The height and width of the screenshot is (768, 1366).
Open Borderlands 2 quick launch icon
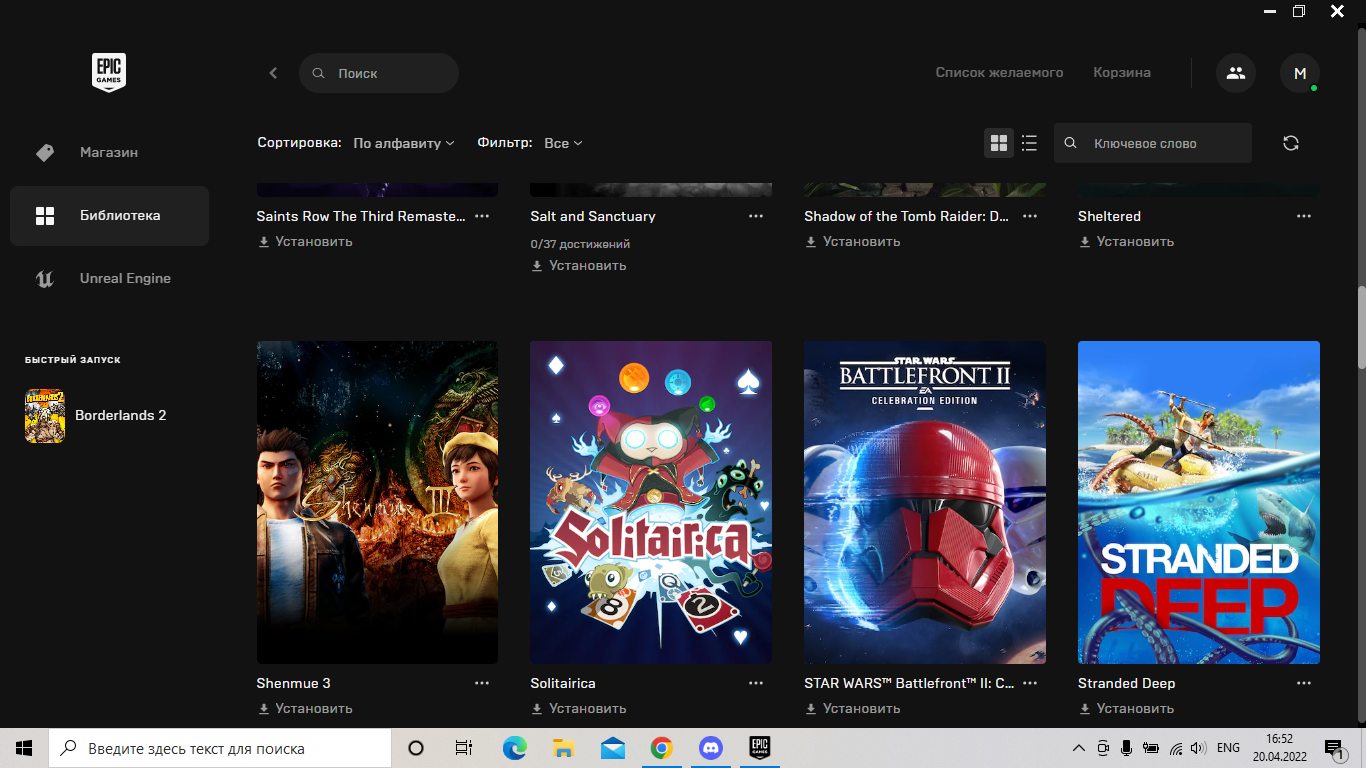pos(45,416)
